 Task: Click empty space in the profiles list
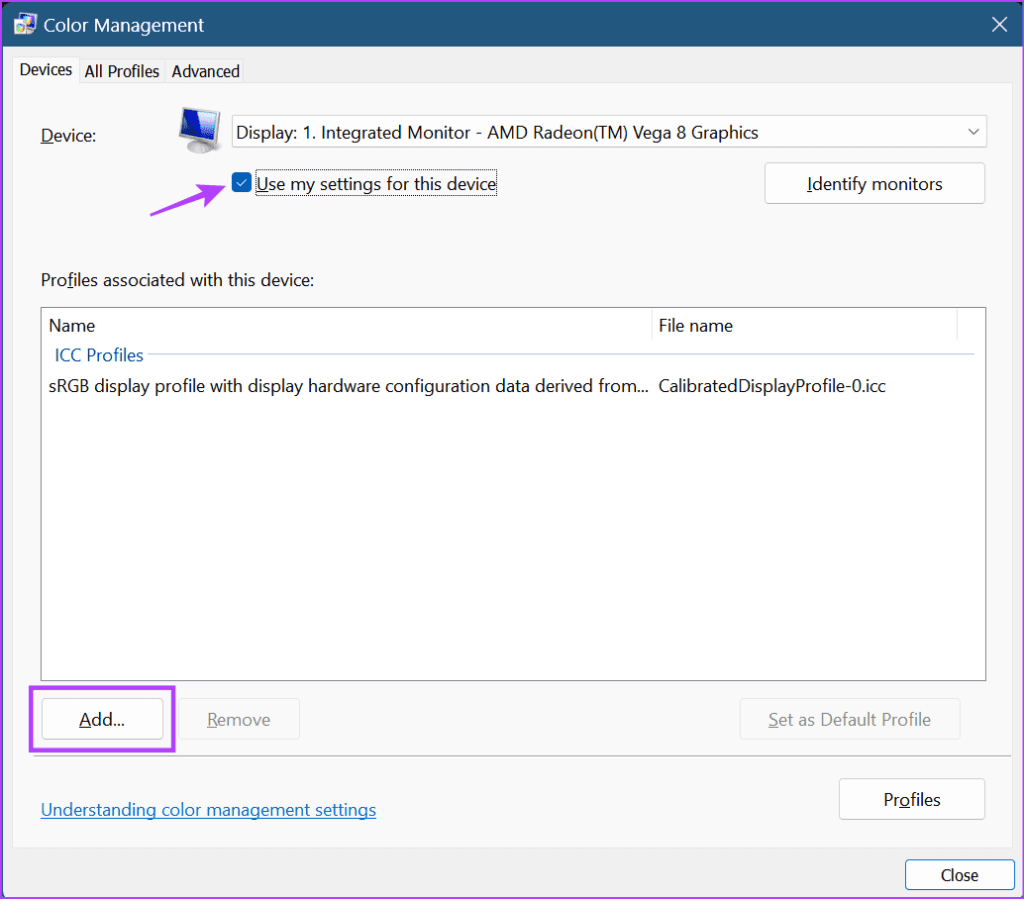pos(512,540)
